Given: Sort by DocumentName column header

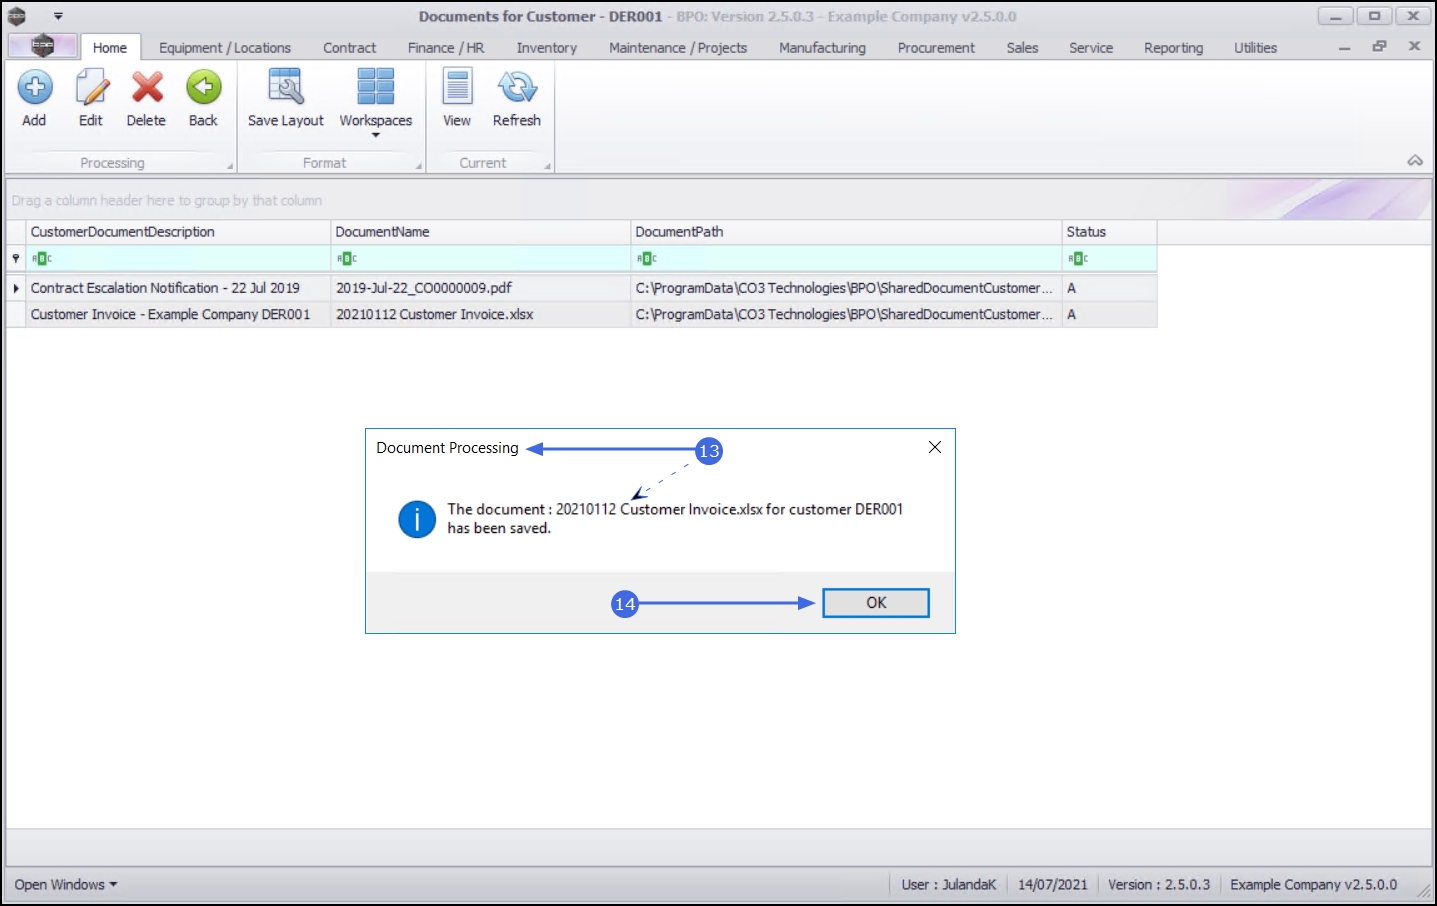Looking at the screenshot, I should tap(481, 232).
